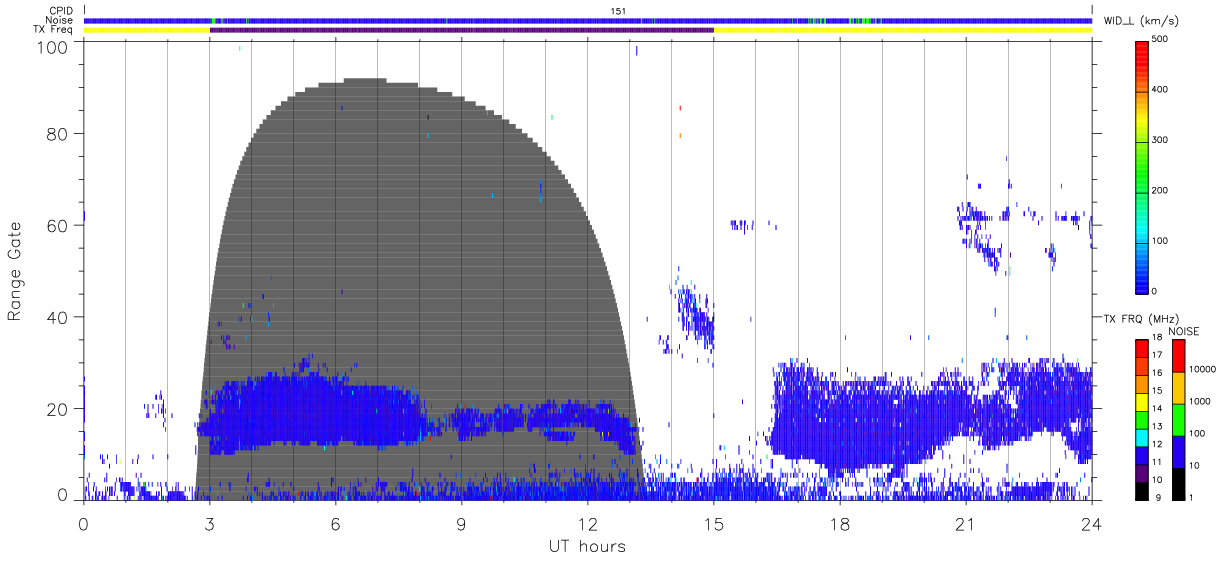Screen dimensions: 1228x567
Task: Click the 40 tick on Range Gate axis
Action: tap(56, 317)
